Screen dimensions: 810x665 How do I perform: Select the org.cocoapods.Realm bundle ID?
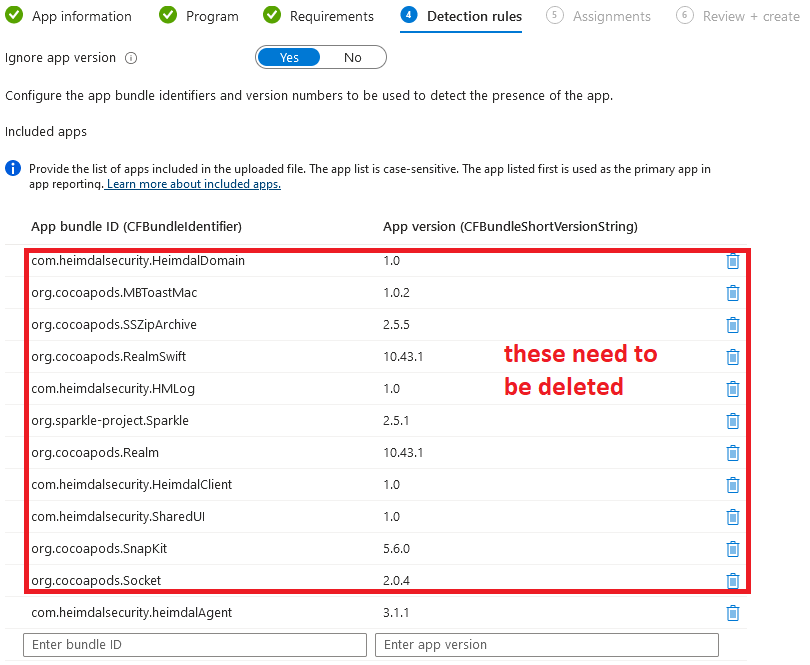95,453
